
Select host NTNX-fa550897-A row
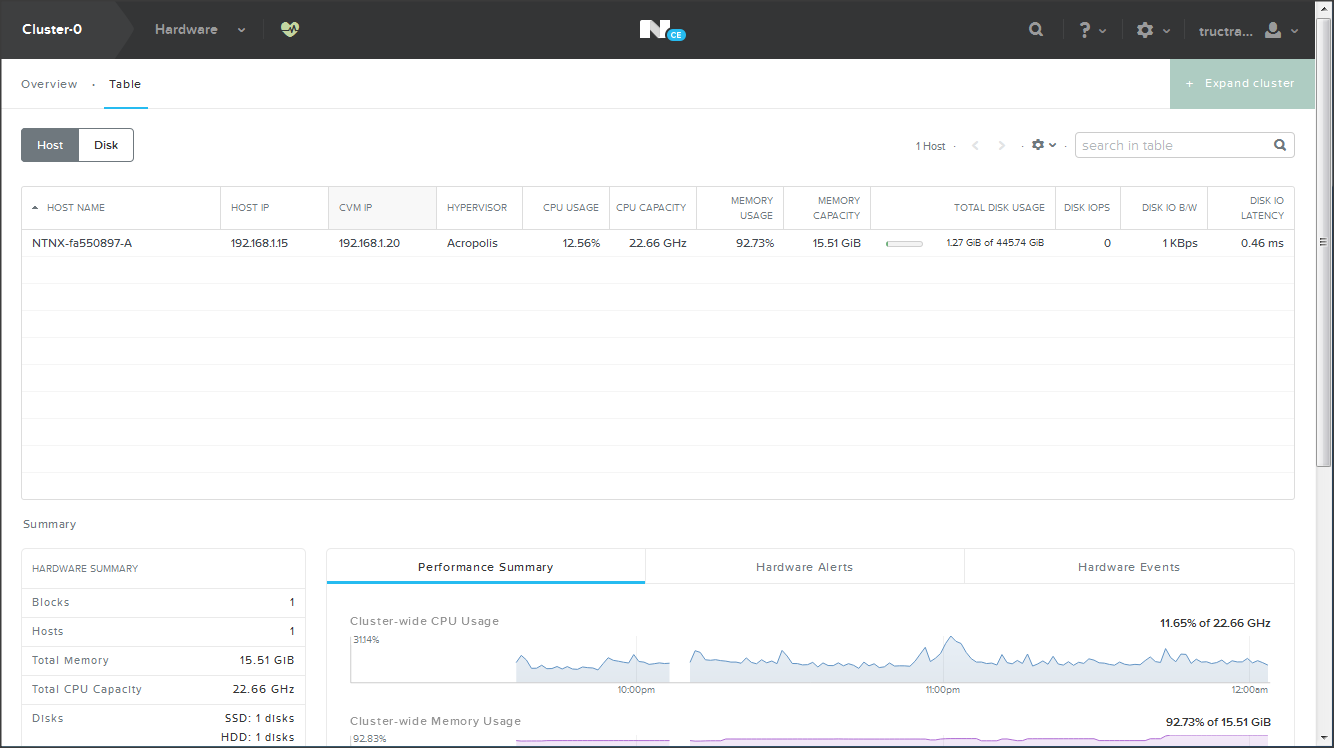82,243
